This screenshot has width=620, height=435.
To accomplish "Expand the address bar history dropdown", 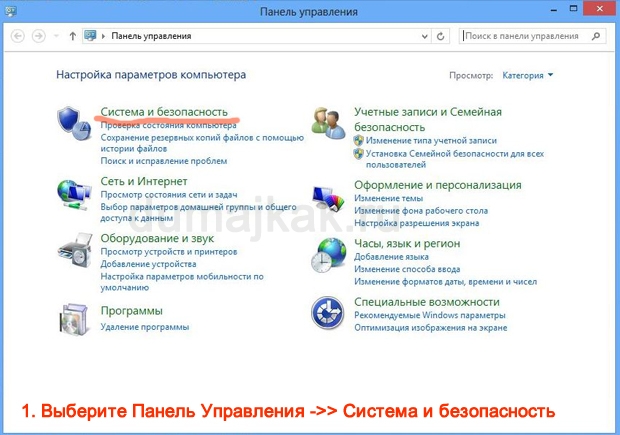I will (x=425, y=36).
